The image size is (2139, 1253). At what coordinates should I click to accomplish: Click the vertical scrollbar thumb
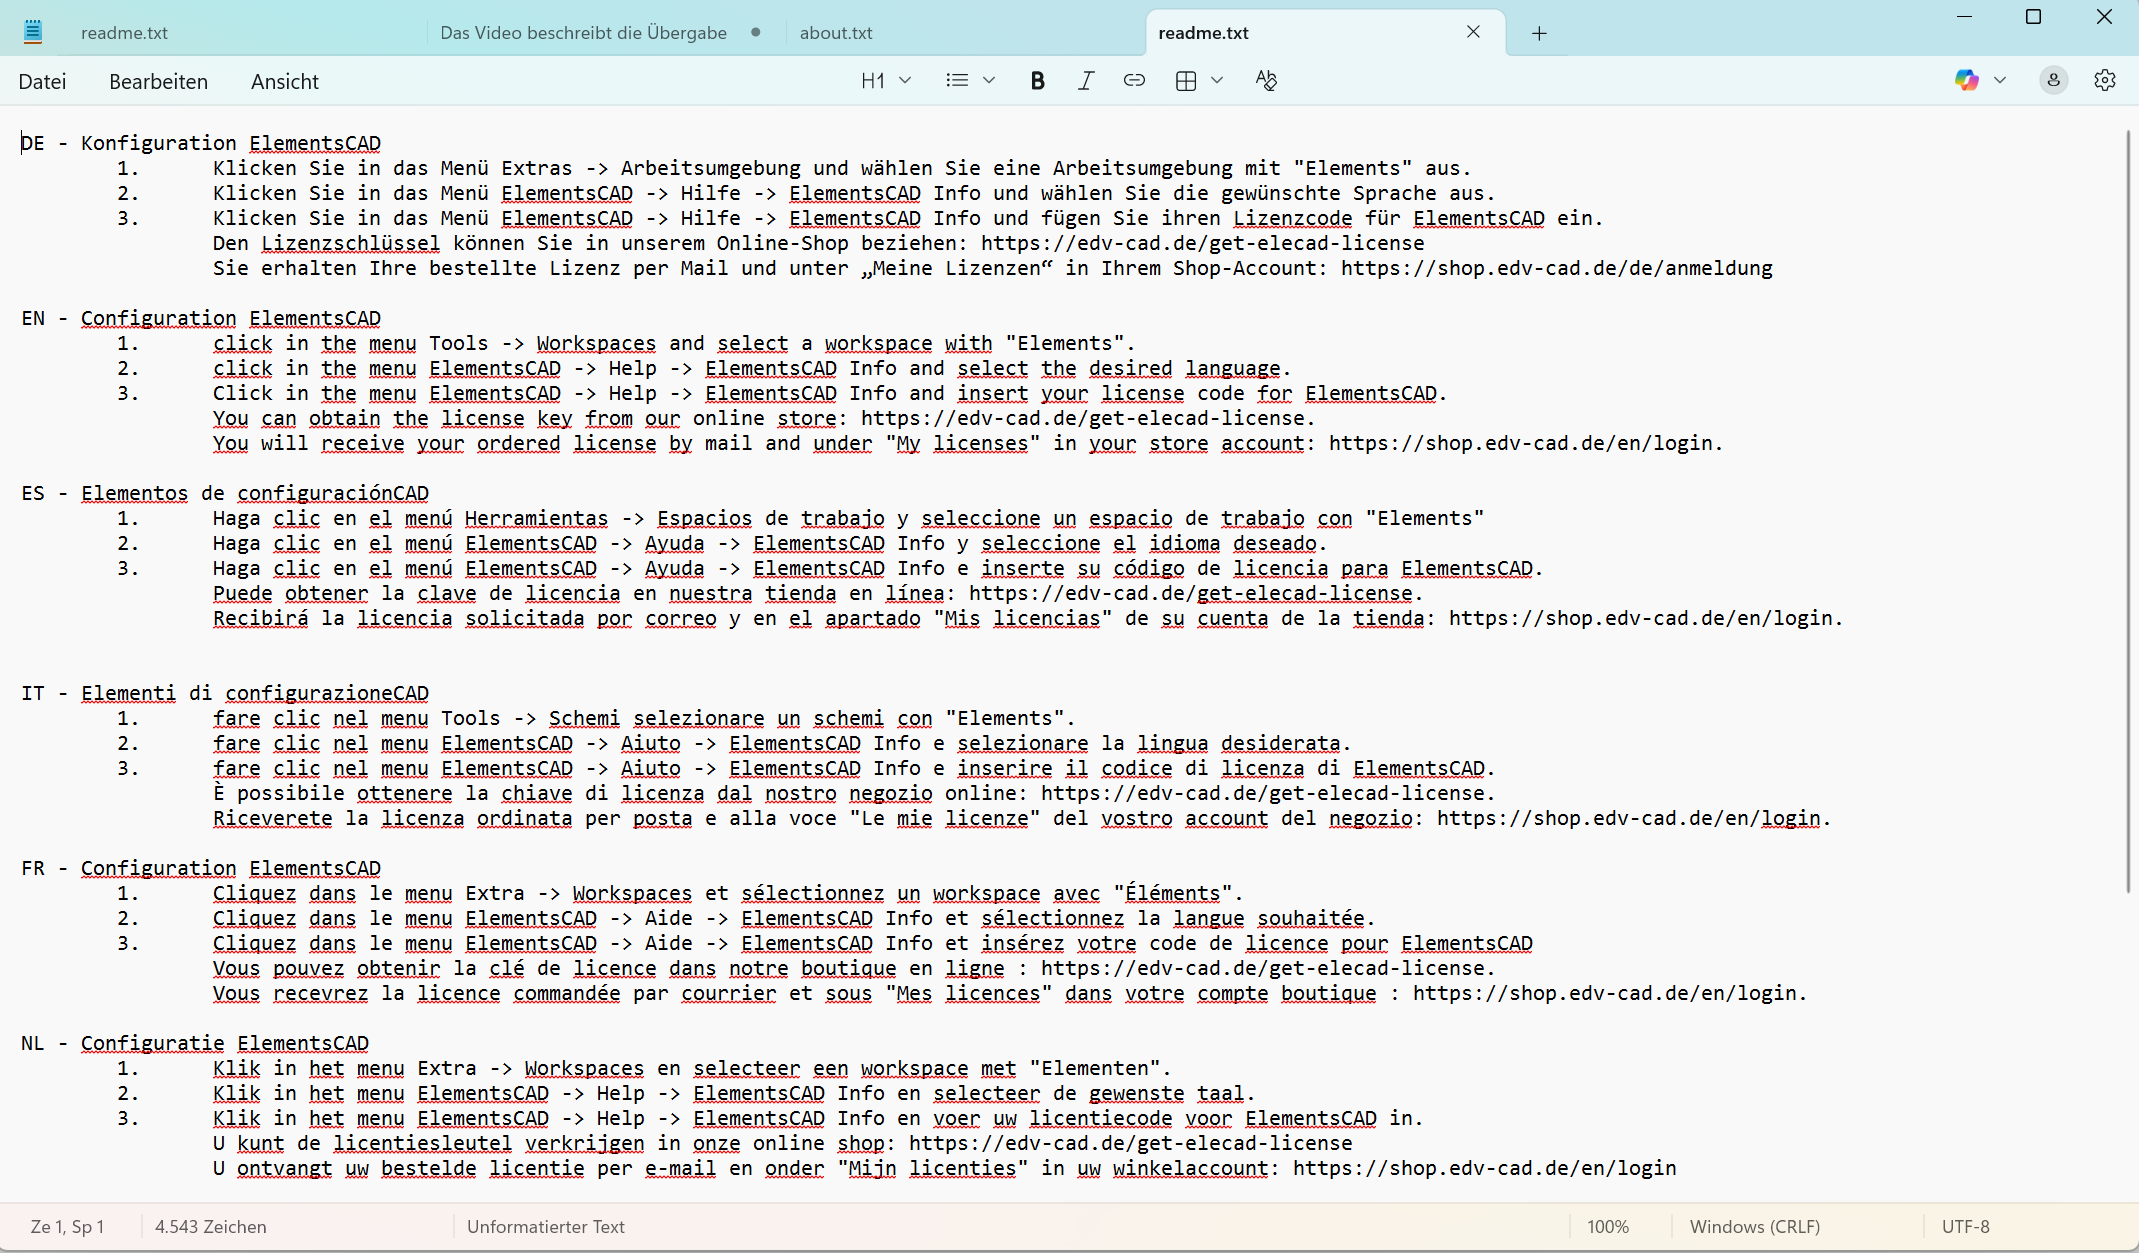[x=2128, y=510]
